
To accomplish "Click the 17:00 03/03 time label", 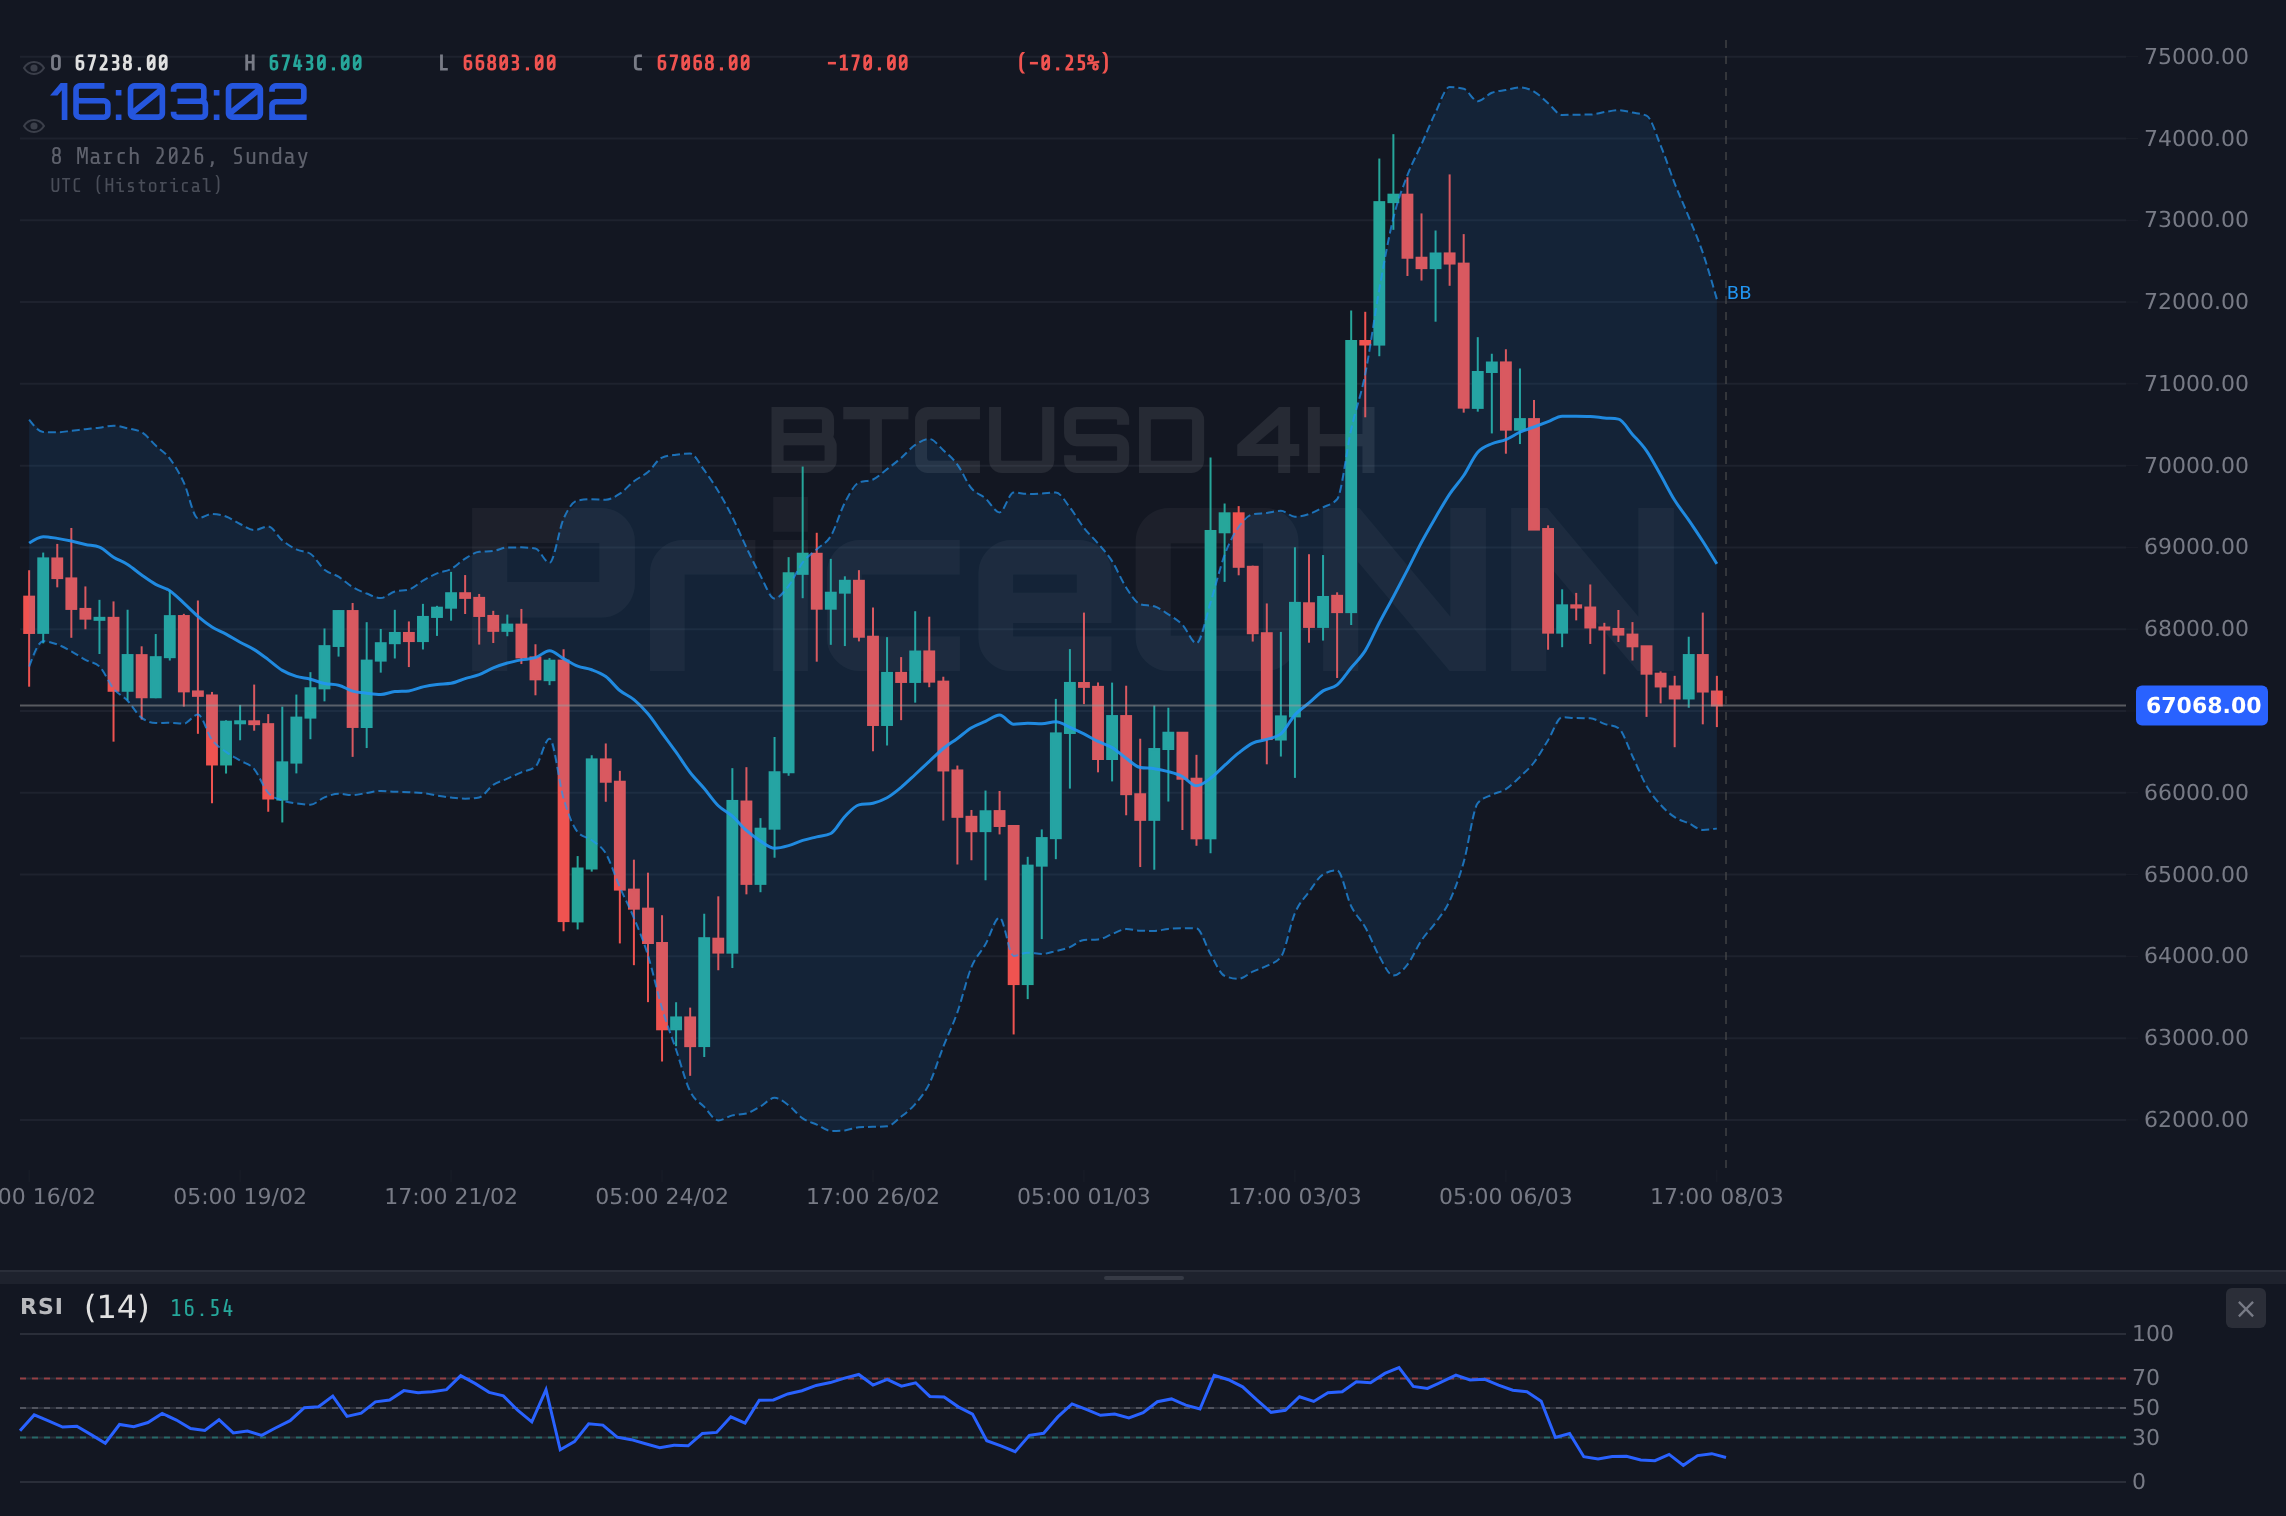I will point(1295,1197).
